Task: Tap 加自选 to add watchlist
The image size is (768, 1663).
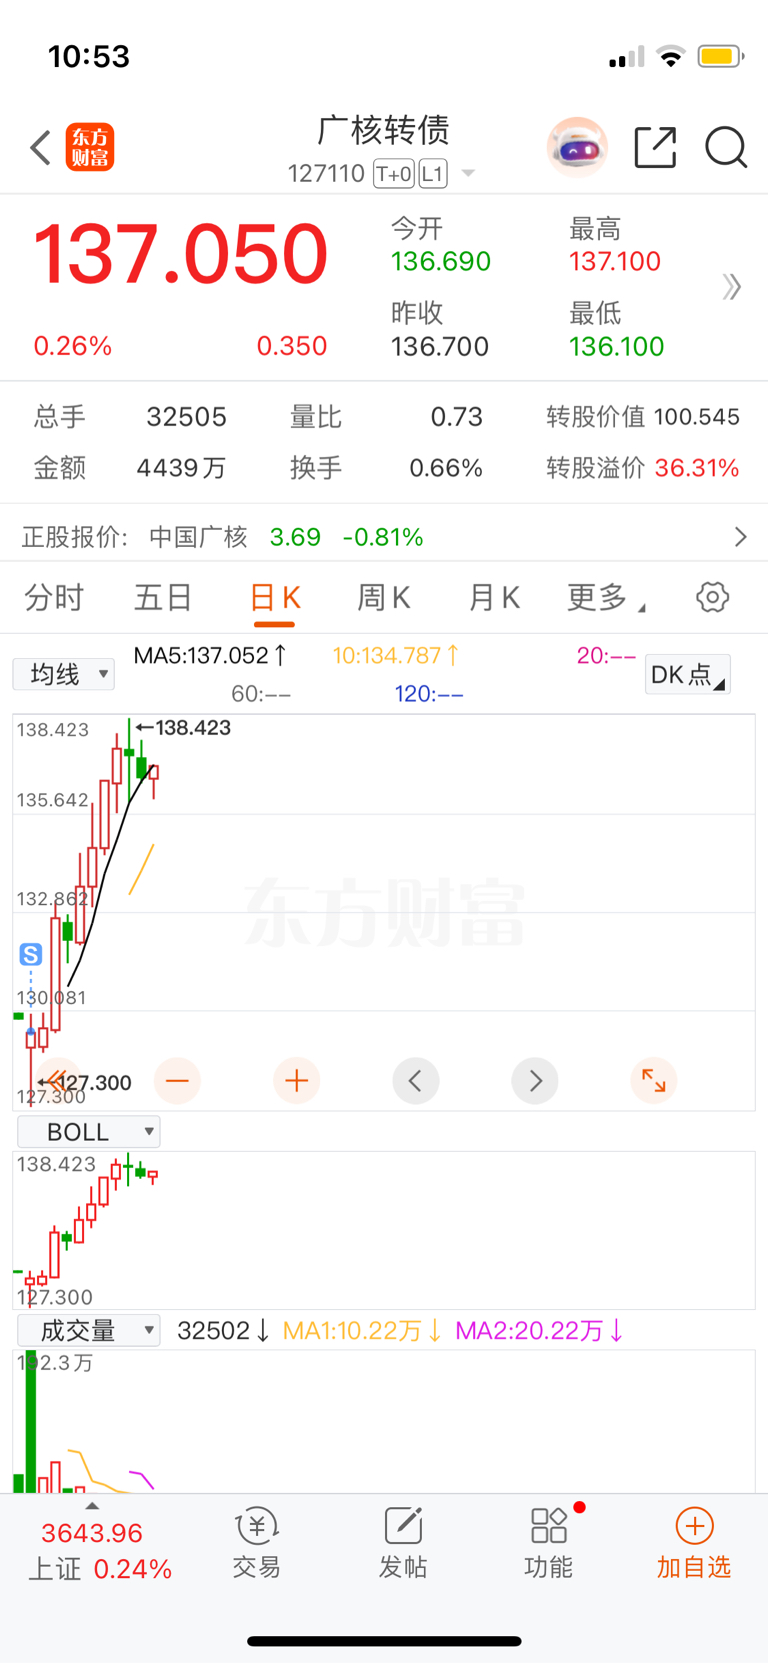Action: click(x=694, y=1545)
